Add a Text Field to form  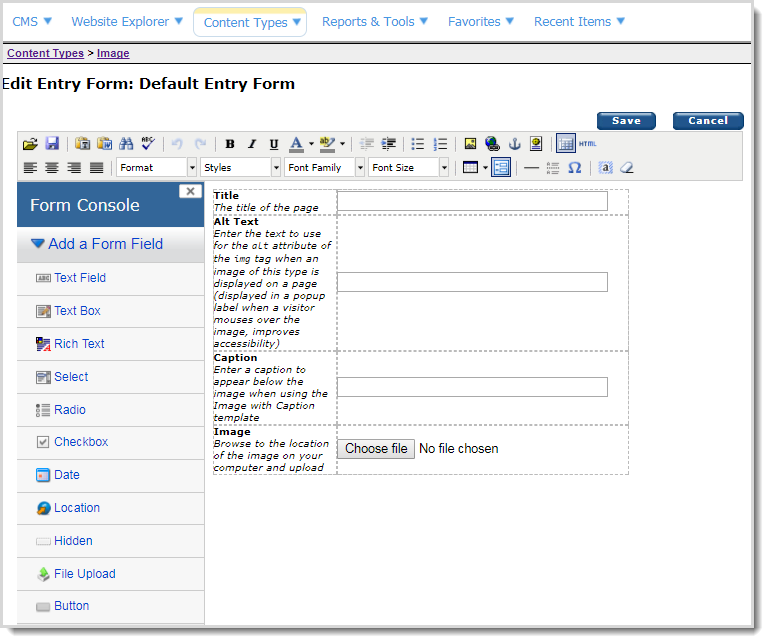point(111,279)
